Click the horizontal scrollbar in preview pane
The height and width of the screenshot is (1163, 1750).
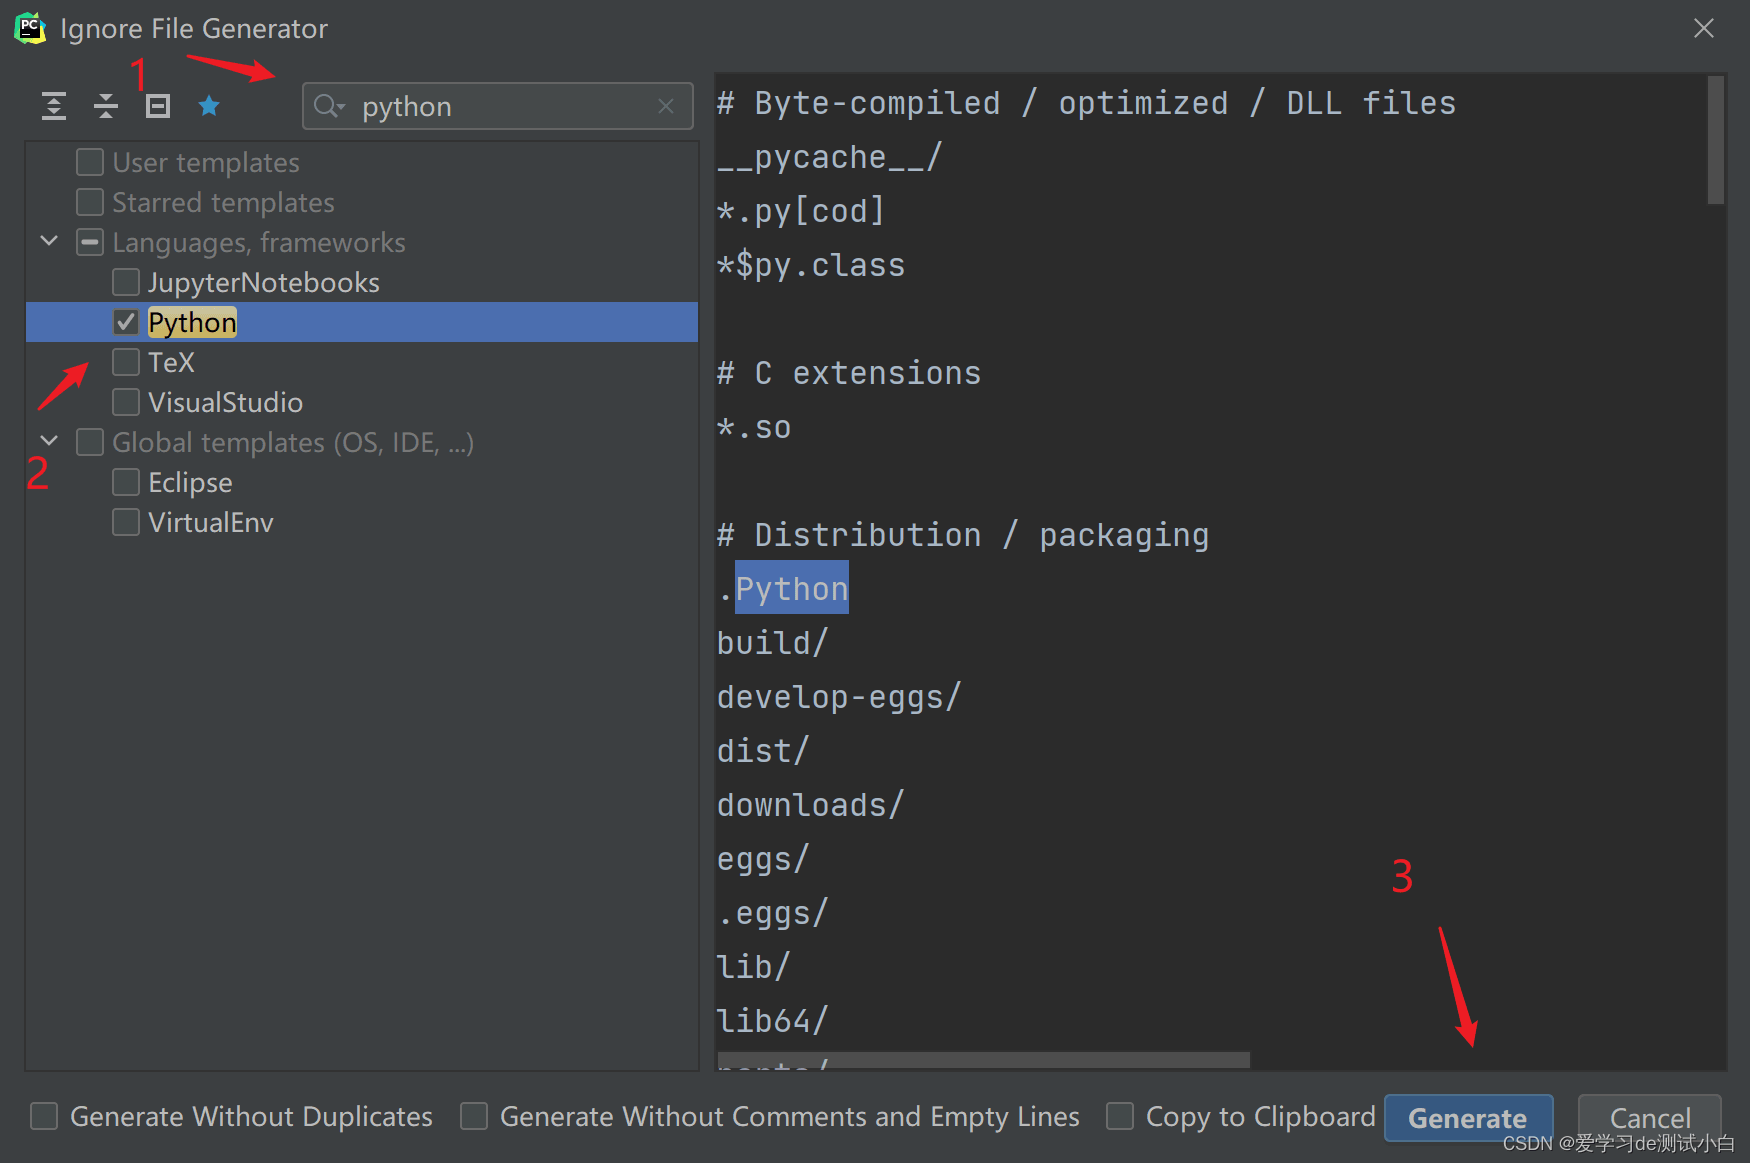pos(983,1060)
